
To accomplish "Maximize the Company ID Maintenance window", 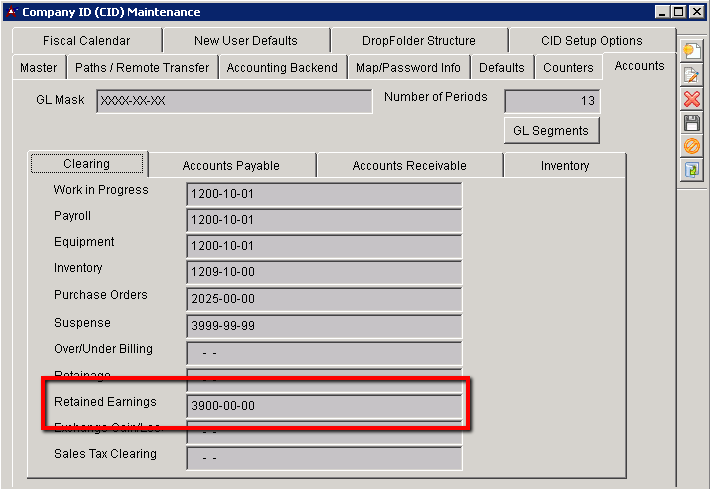I will tap(679, 12).
